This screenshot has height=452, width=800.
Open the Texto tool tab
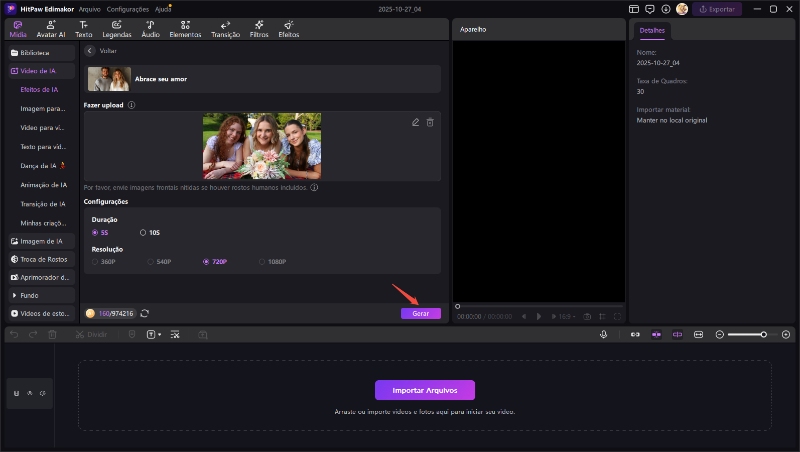84,29
